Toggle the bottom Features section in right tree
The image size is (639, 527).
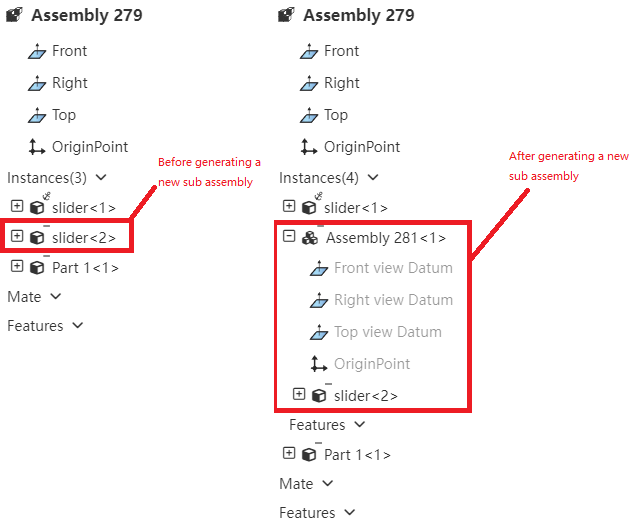(350, 512)
